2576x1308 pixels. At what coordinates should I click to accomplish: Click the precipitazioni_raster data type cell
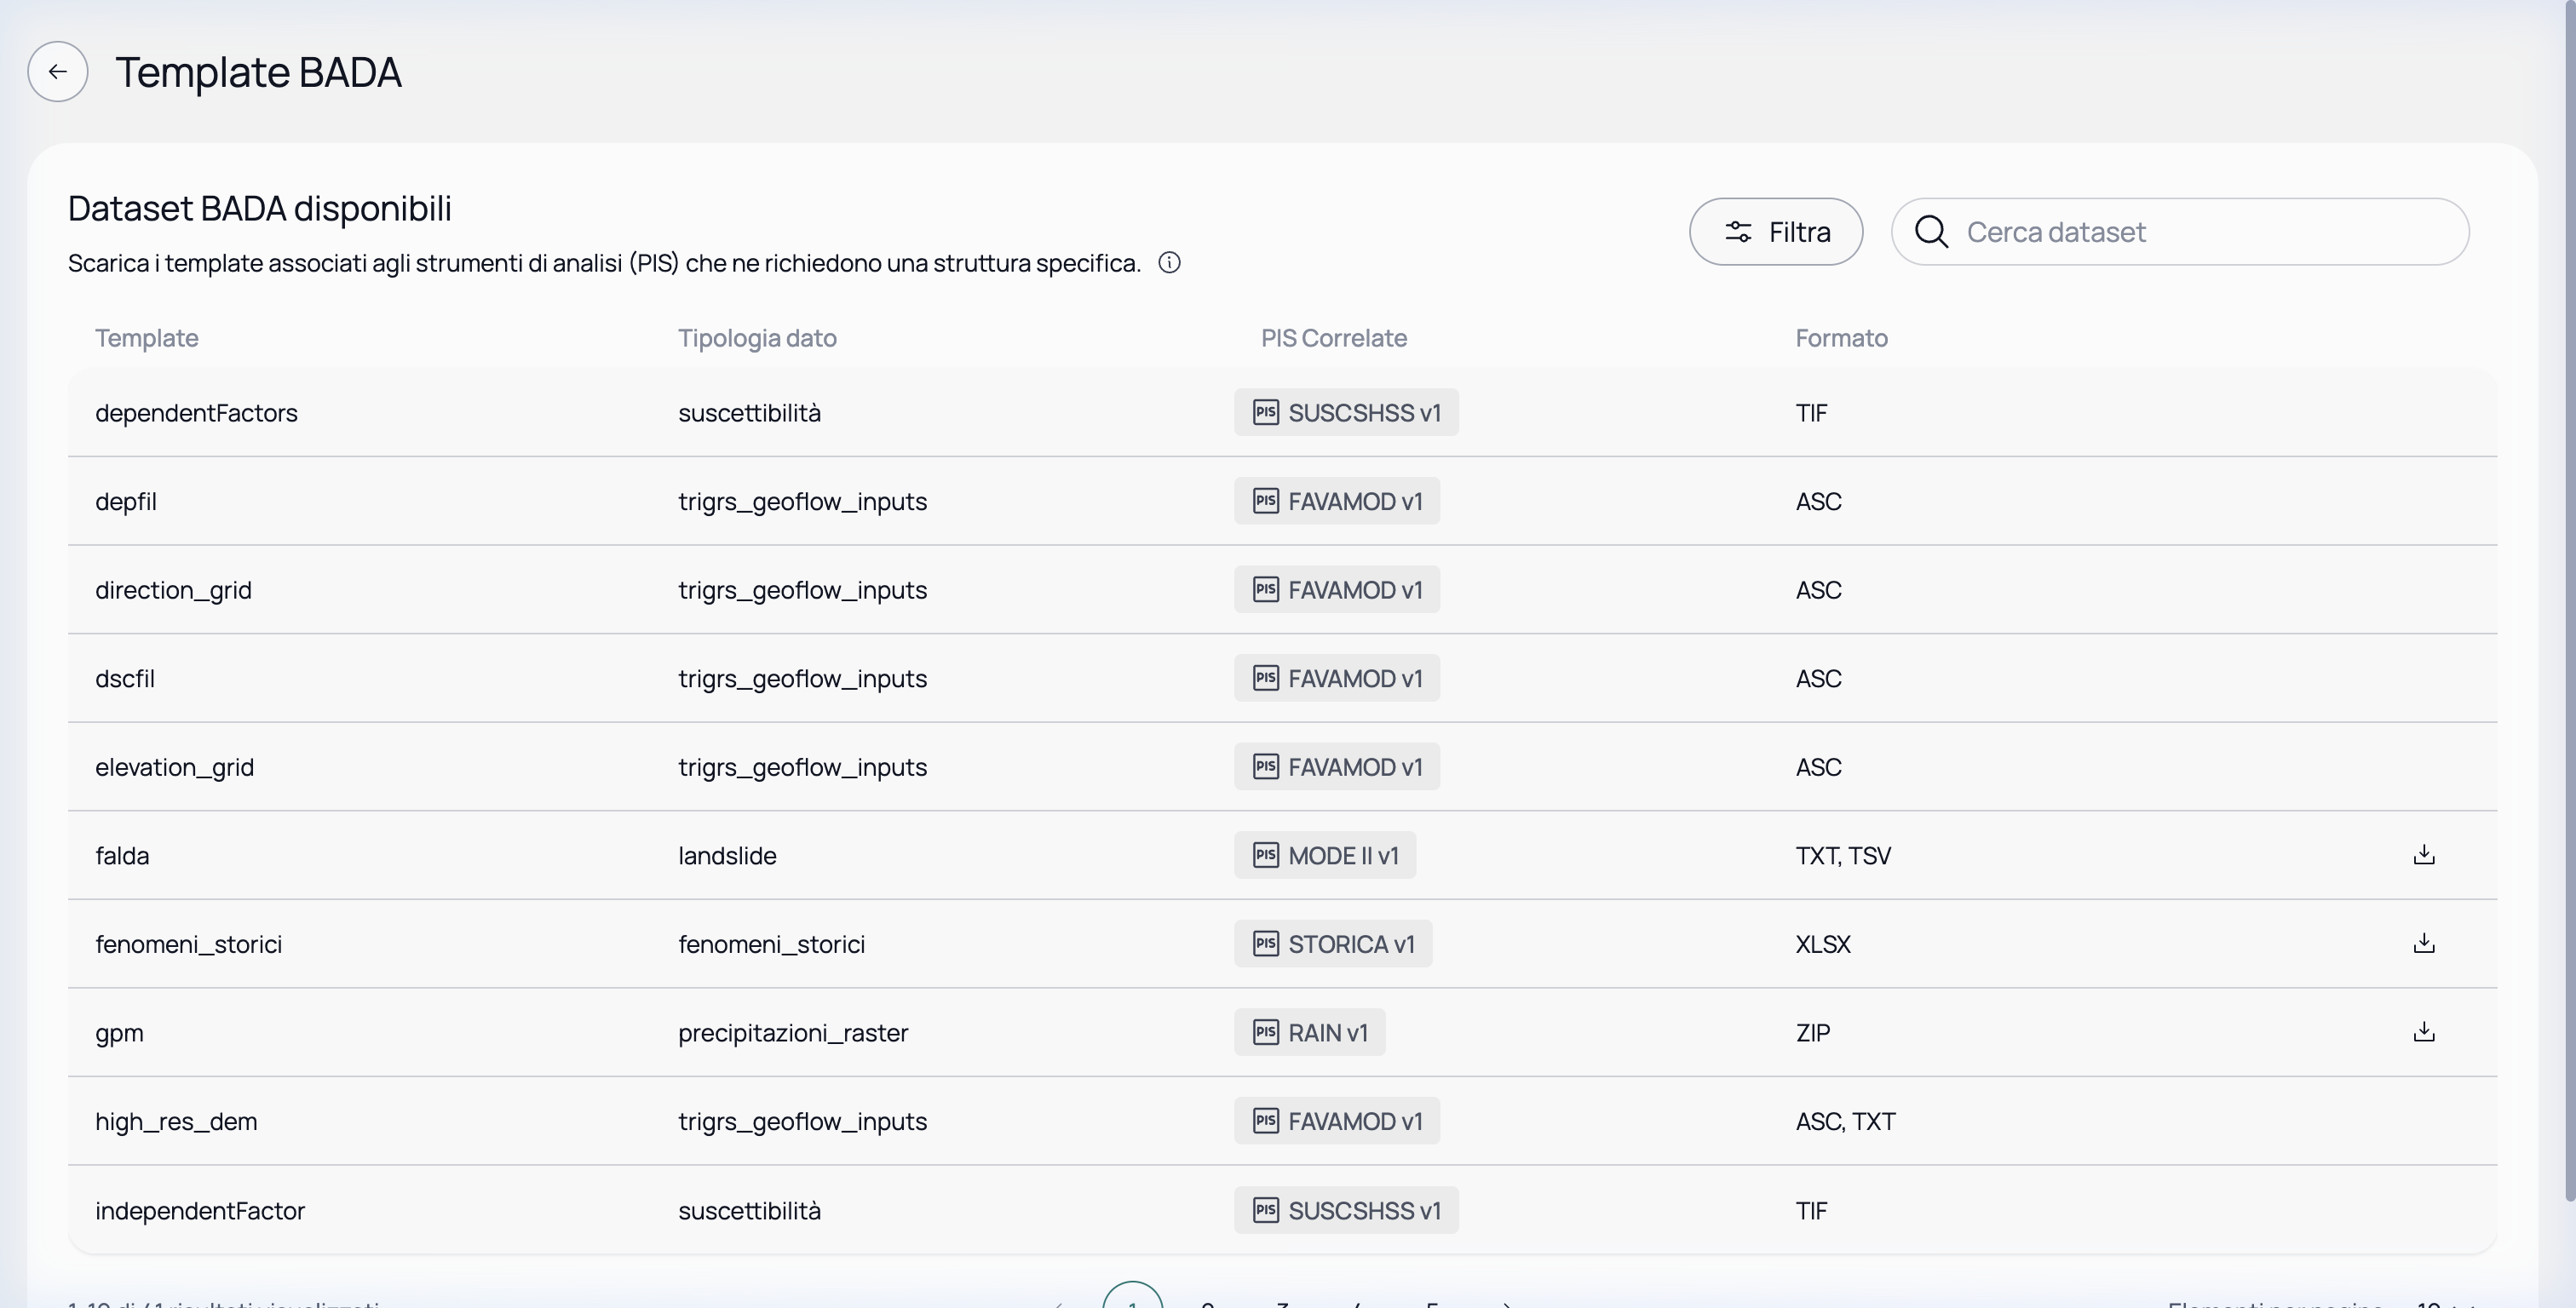pos(793,1033)
